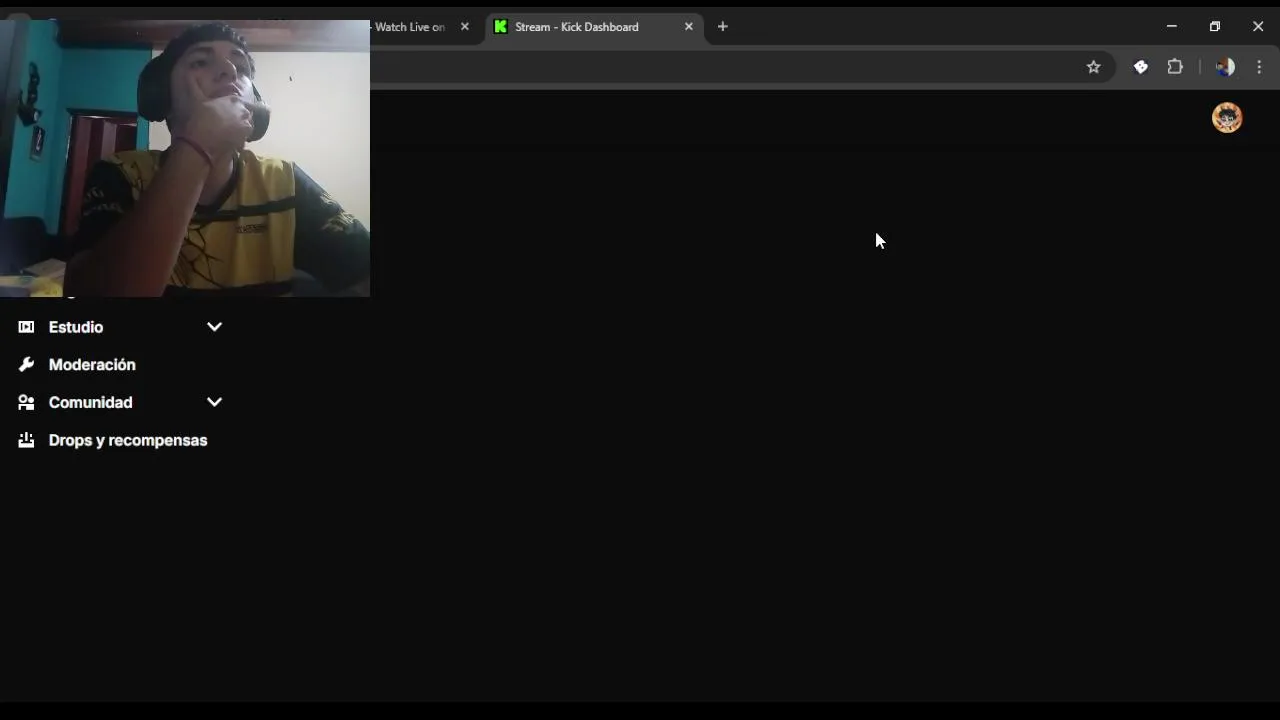Bookmark this page with the star icon
Viewport: 1280px width, 720px height.
tap(1093, 67)
